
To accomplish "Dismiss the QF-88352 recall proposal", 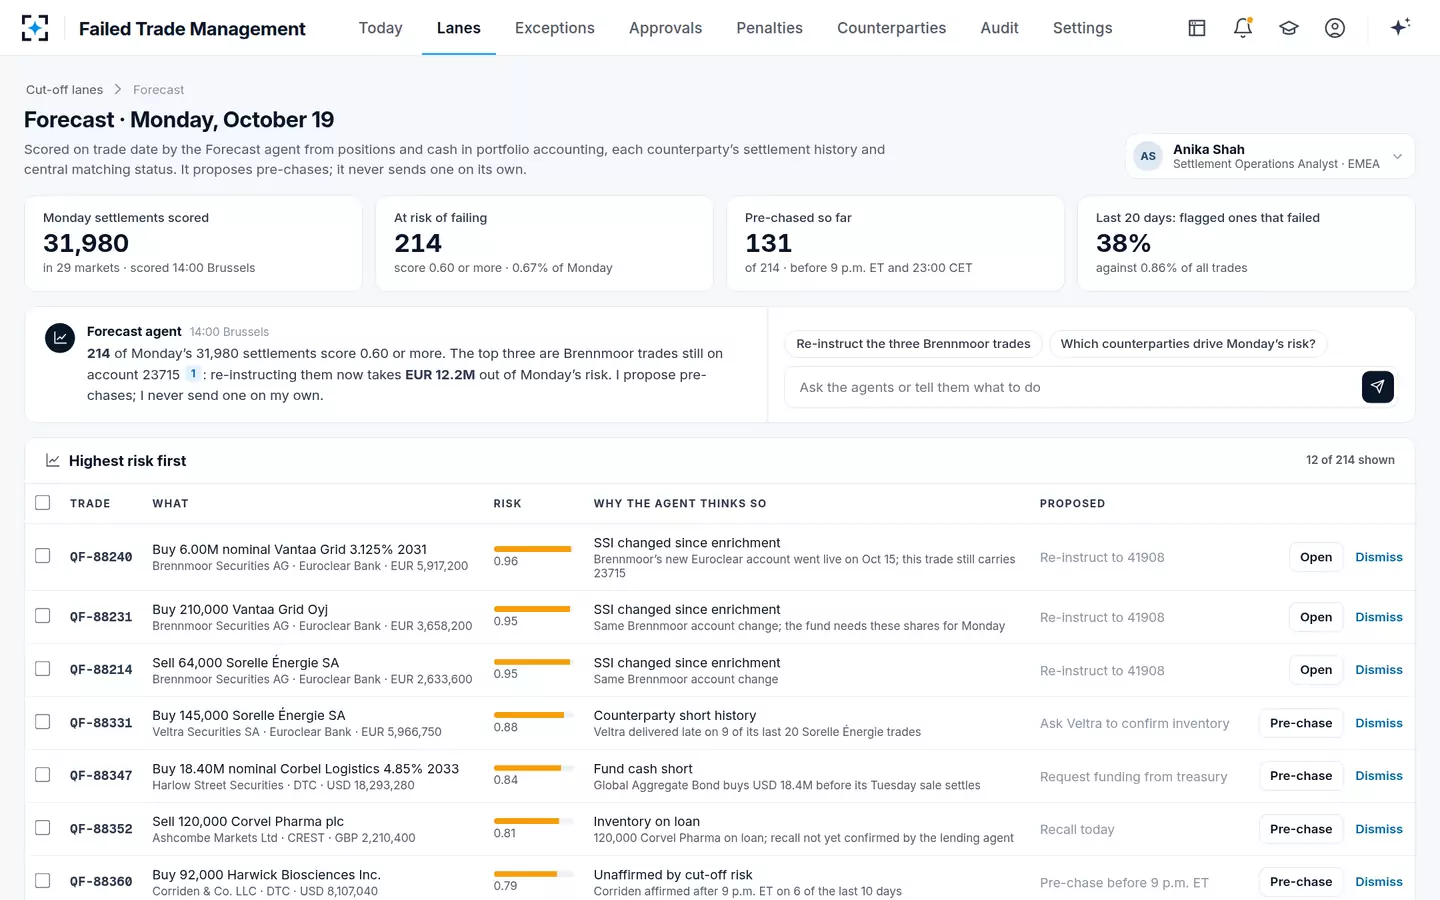I will [1379, 829].
